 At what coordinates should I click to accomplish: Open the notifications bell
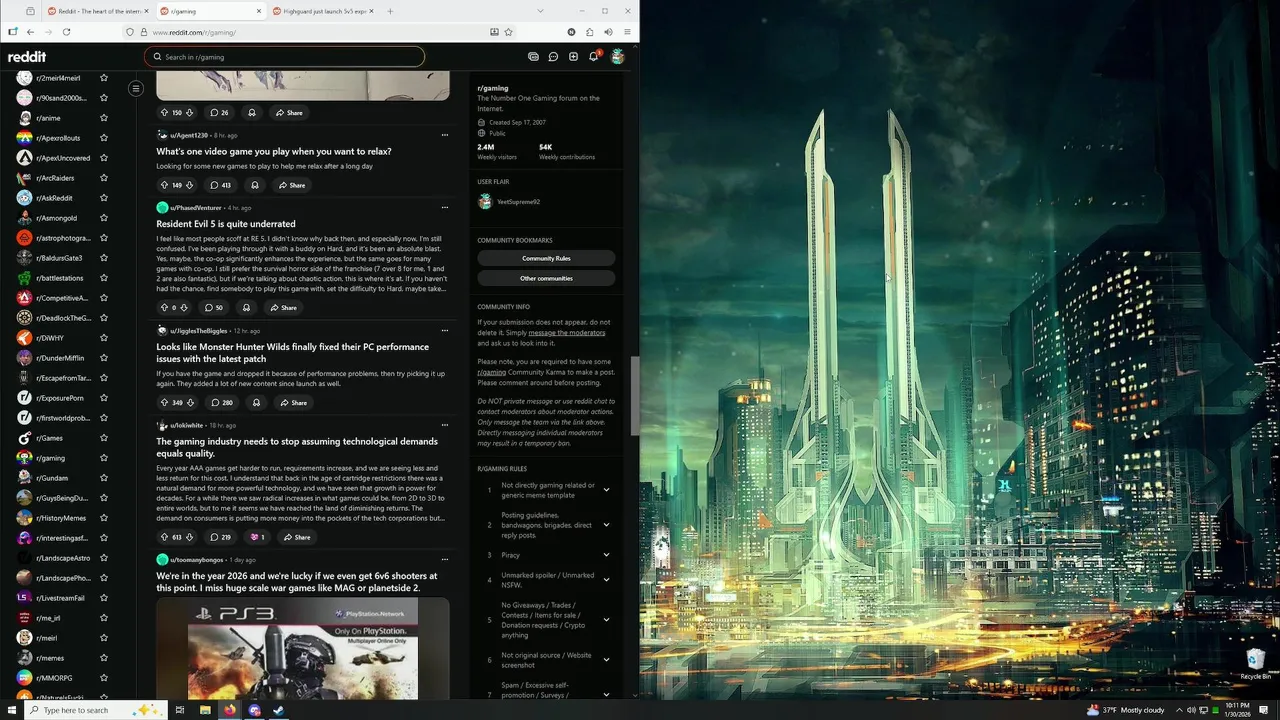[x=593, y=57]
